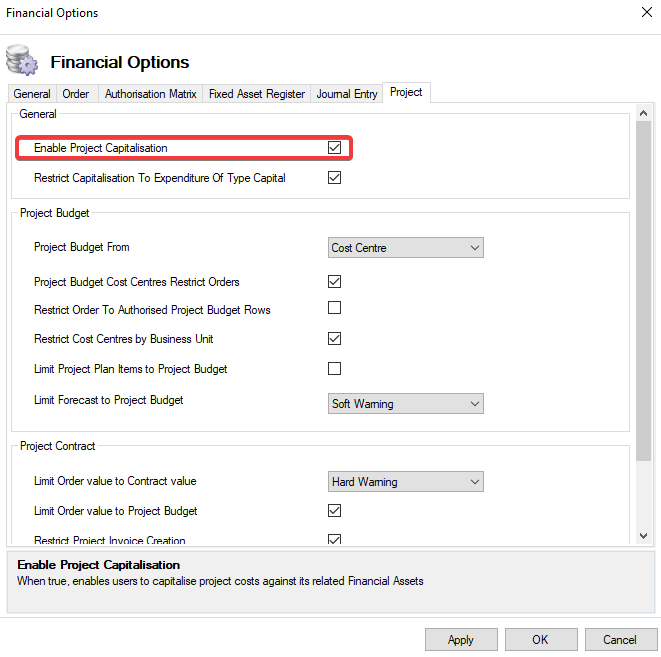The height and width of the screenshot is (657, 661).
Task: Untick Enable Project Capitalisation checkbox
Action: (335, 148)
